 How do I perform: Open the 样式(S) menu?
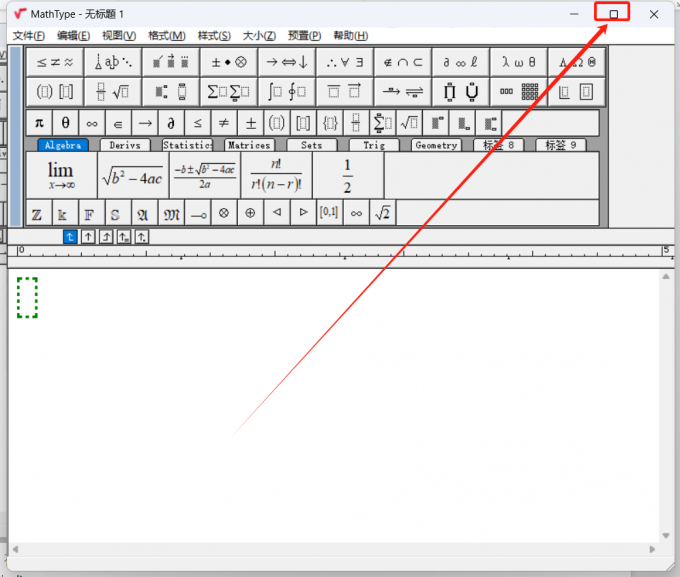(x=214, y=36)
